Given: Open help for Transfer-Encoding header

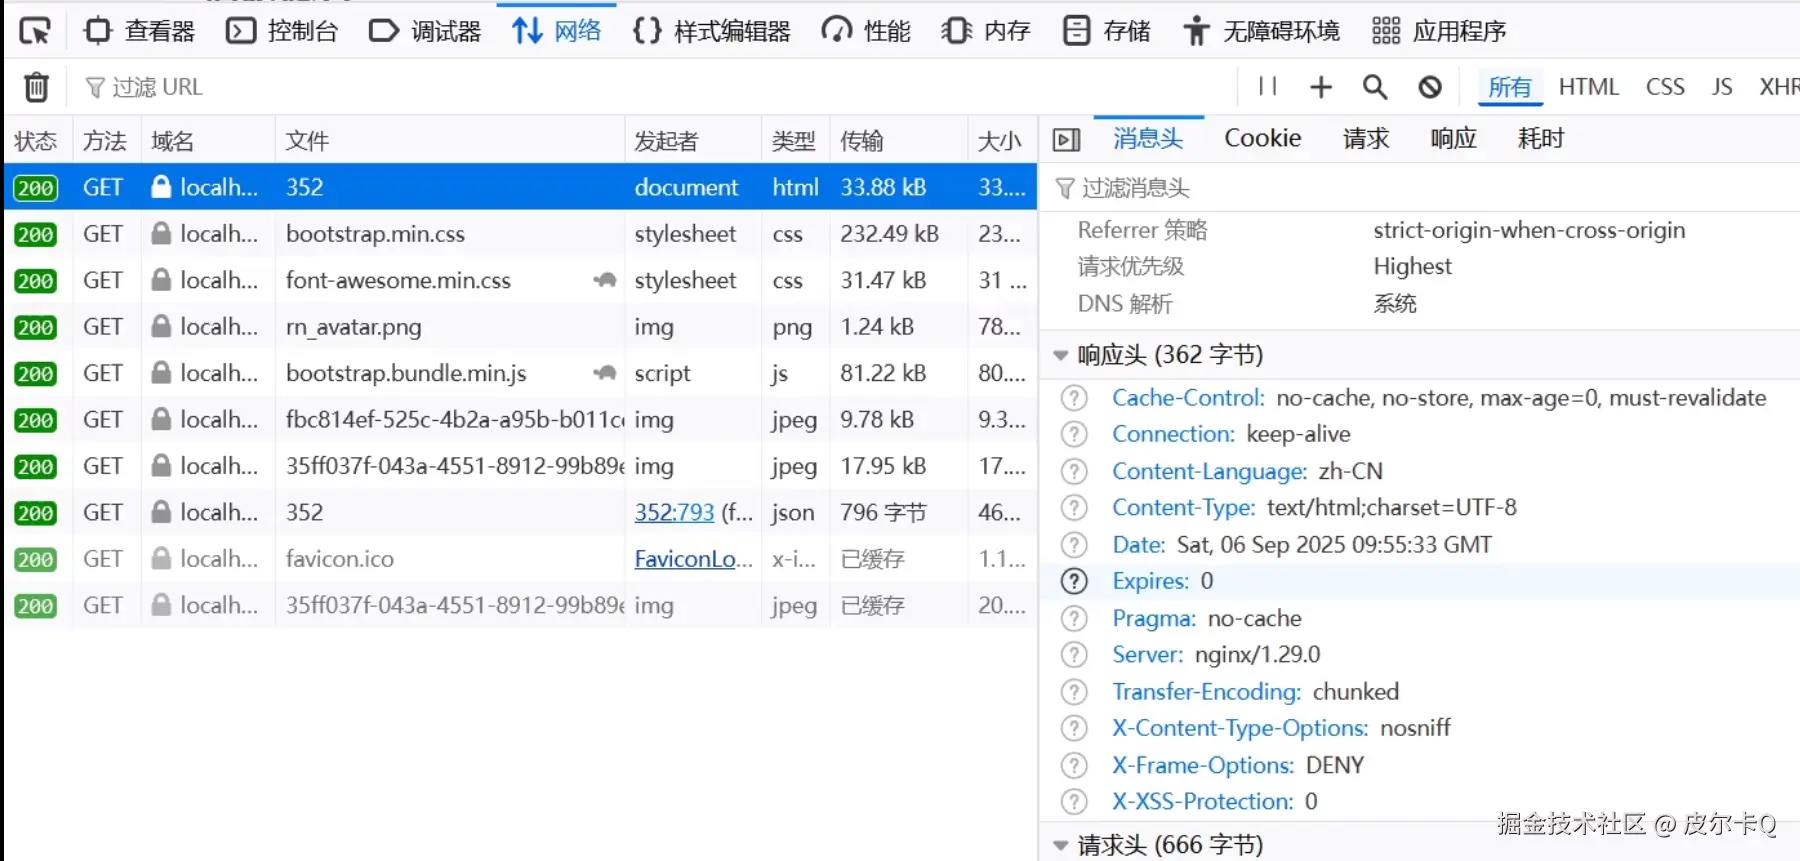Looking at the screenshot, I should [x=1074, y=692].
